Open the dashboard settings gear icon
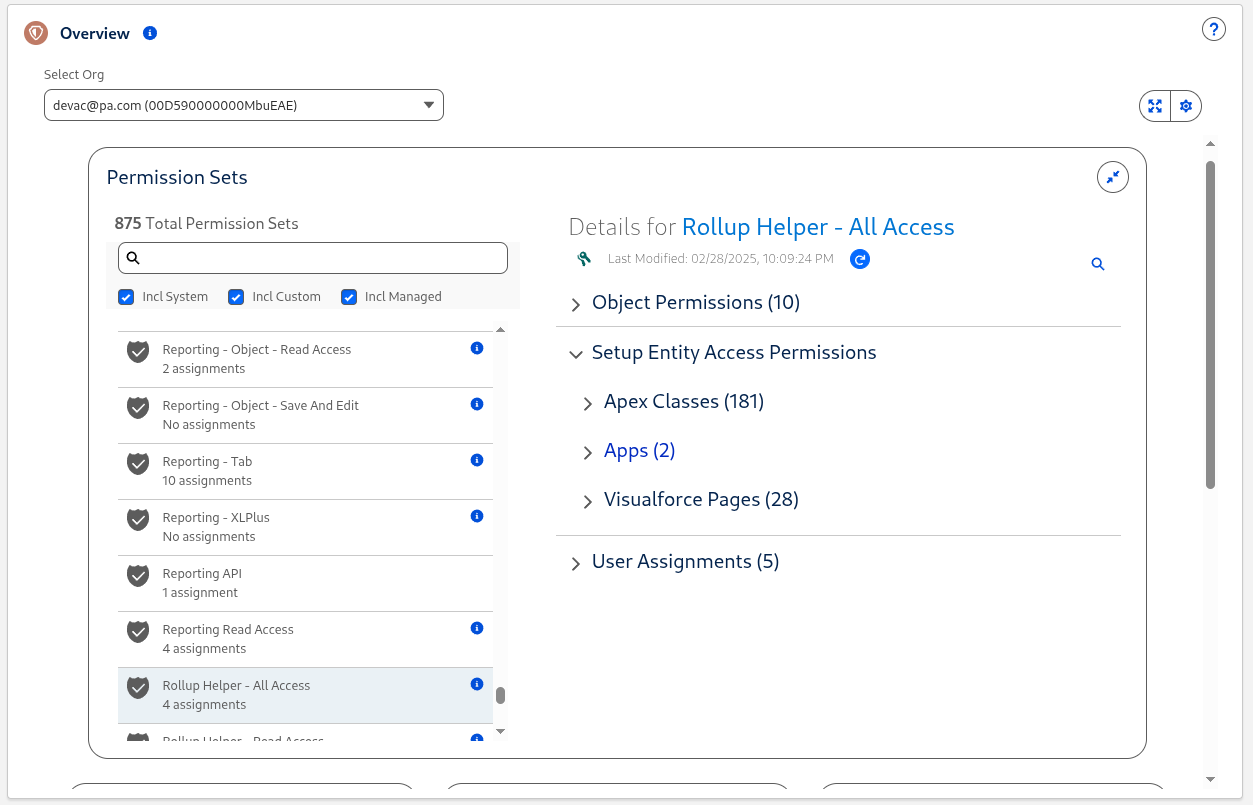This screenshot has width=1253, height=805. [1186, 106]
